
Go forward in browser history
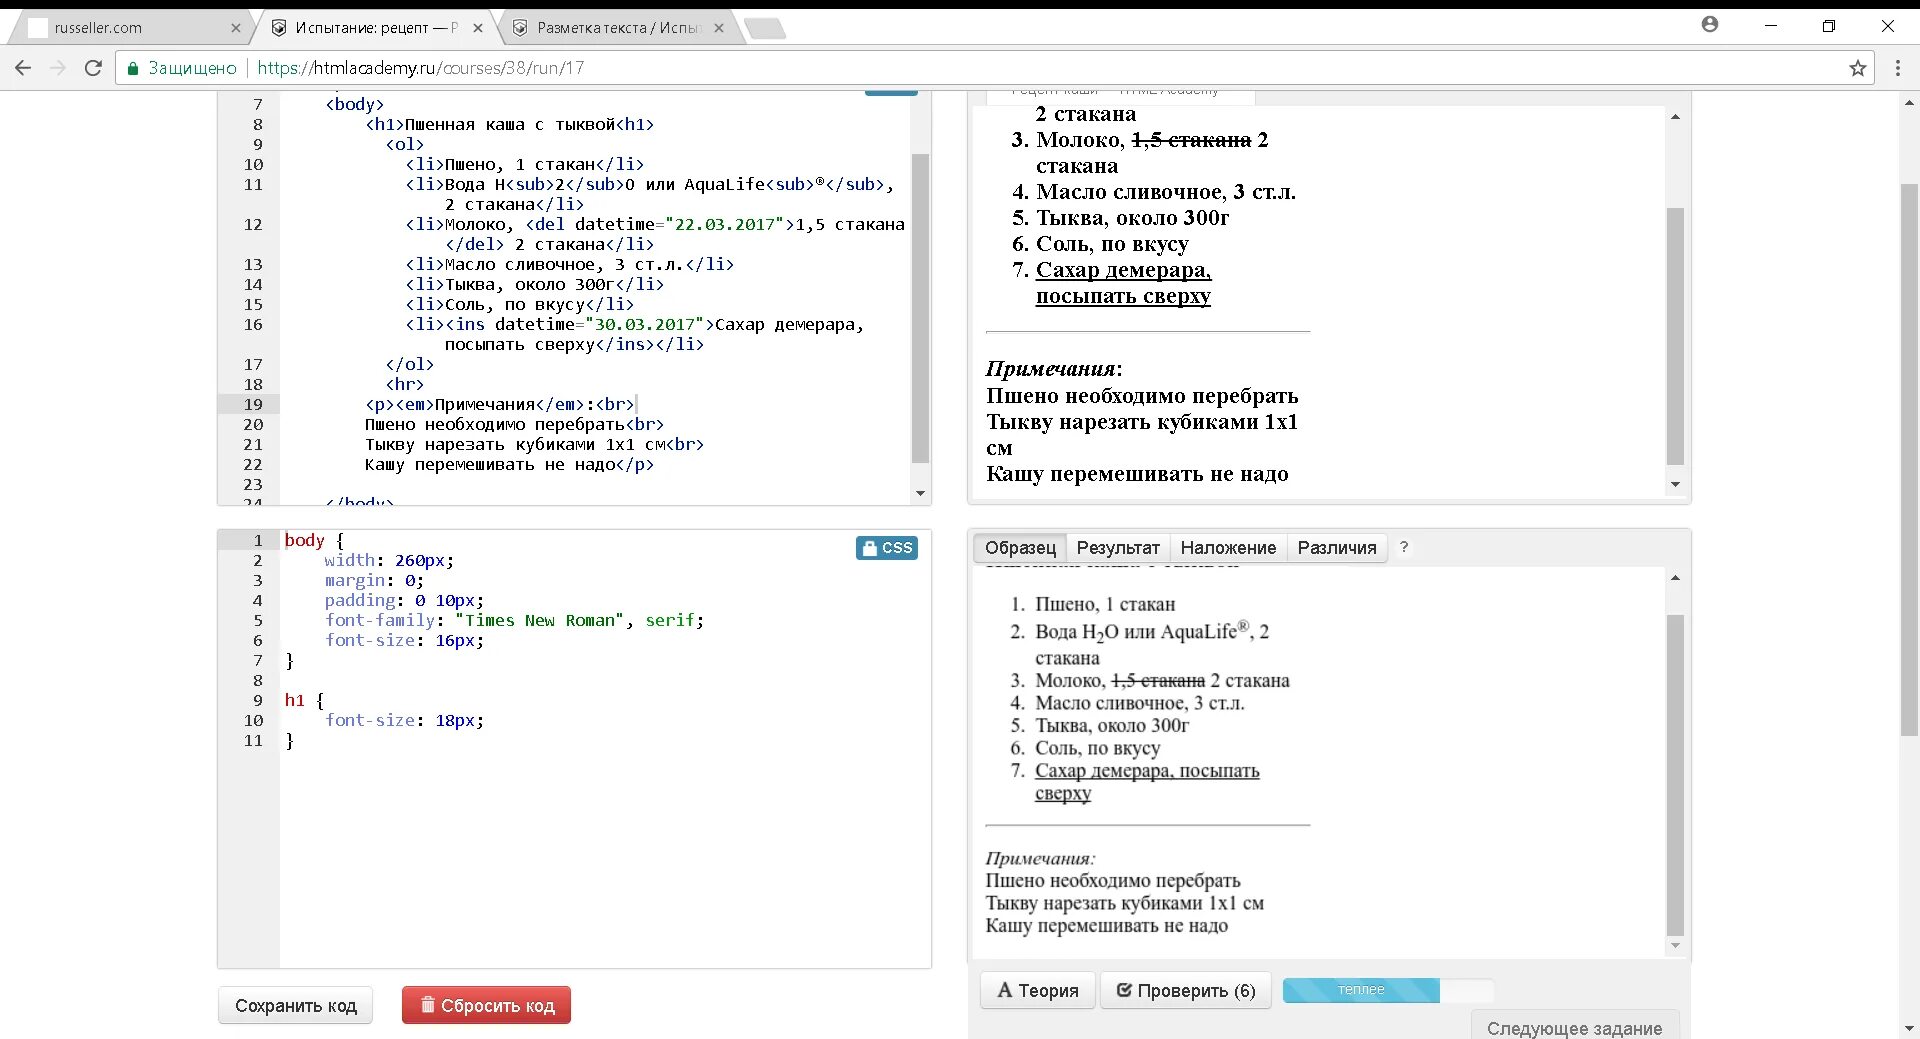pos(58,68)
